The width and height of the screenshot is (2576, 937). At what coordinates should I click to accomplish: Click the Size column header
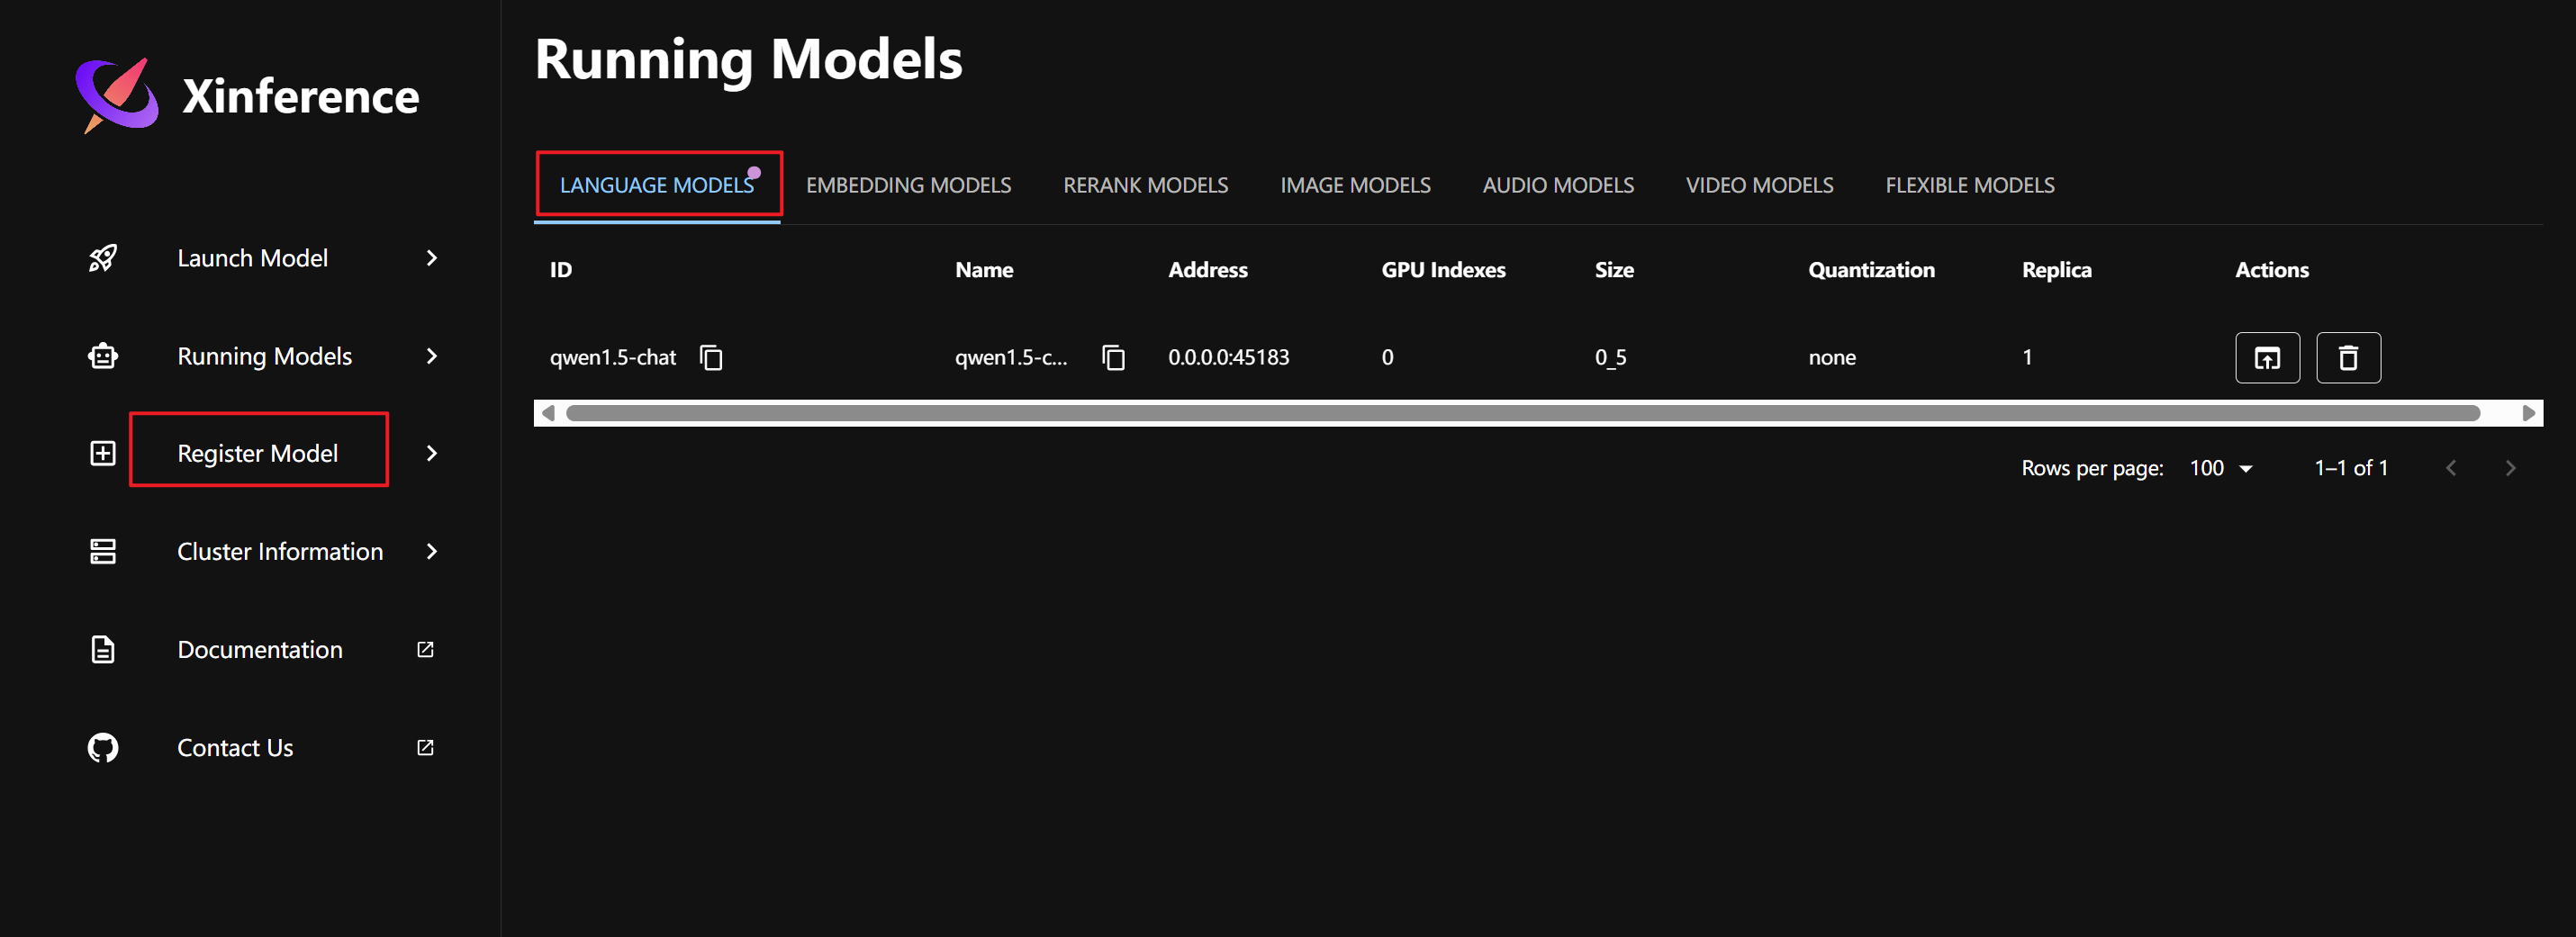coord(1614,270)
